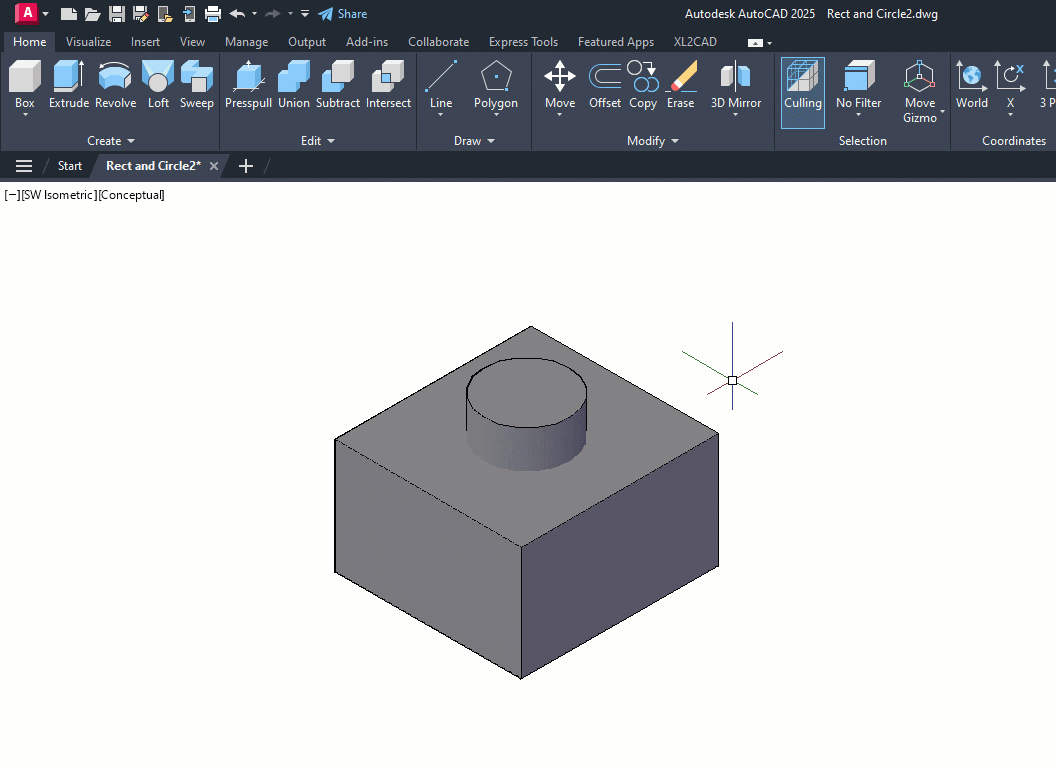1056x768 pixels.
Task: Click the Union solid edit icon
Action: click(x=294, y=84)
